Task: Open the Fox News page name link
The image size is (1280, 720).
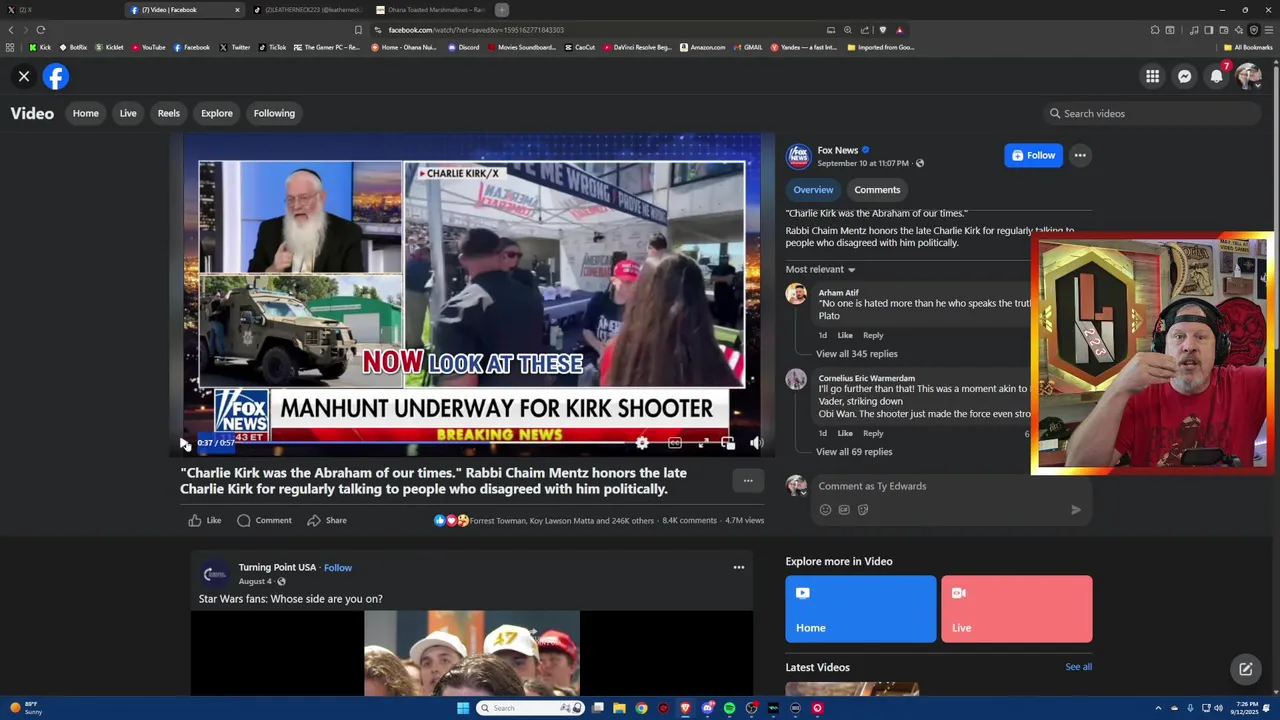Action: point(838,150)
